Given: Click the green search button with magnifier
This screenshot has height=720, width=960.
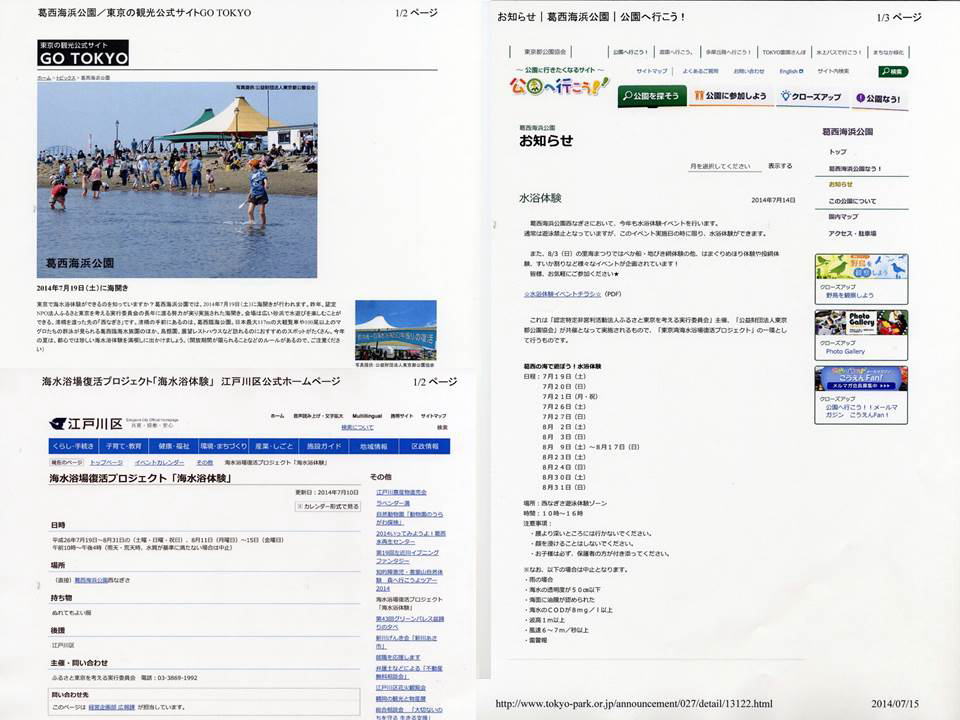Looking at the screenshot, I should tap(893, 72).
